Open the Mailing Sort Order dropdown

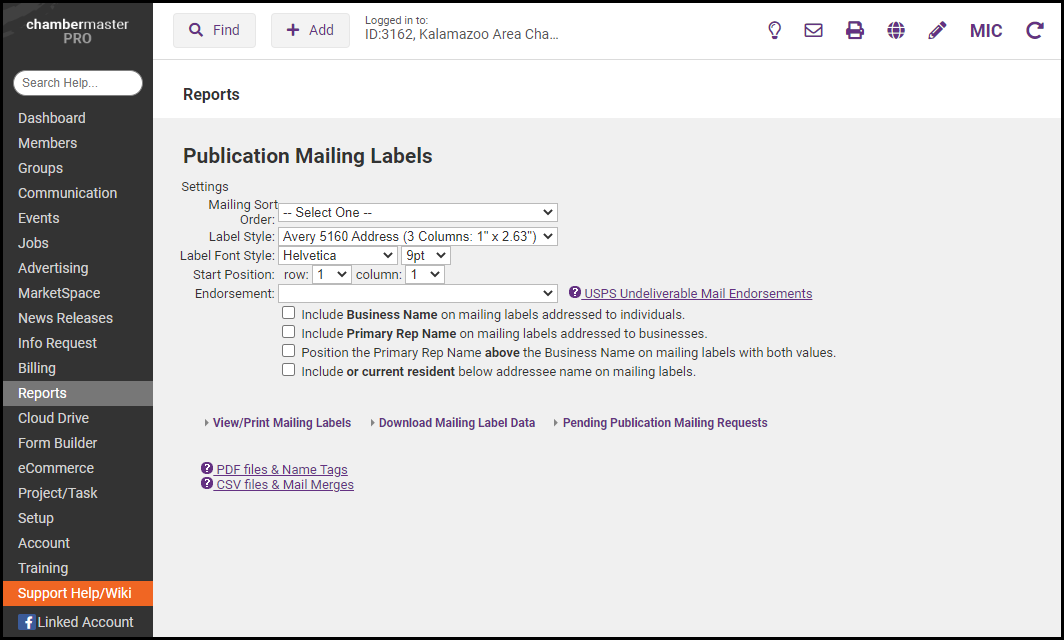click(417, 212)
